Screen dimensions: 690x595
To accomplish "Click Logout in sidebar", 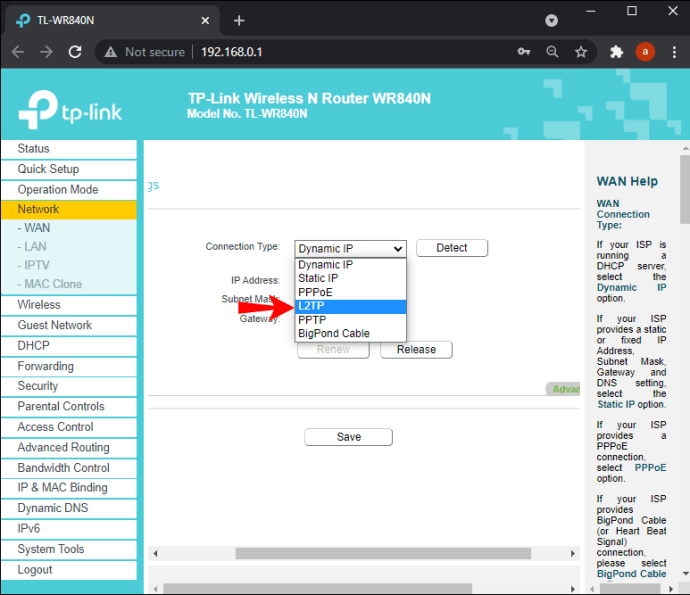I will point(69,570).
